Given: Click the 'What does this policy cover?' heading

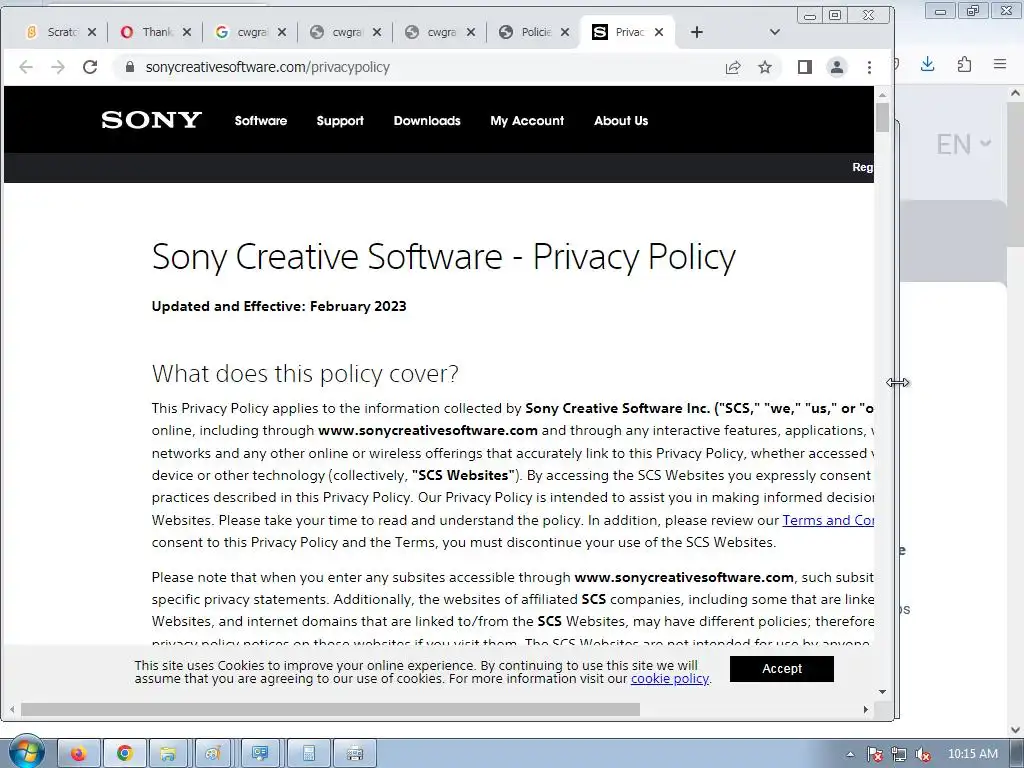Looking at the screenshot, I should pos(305,374).
